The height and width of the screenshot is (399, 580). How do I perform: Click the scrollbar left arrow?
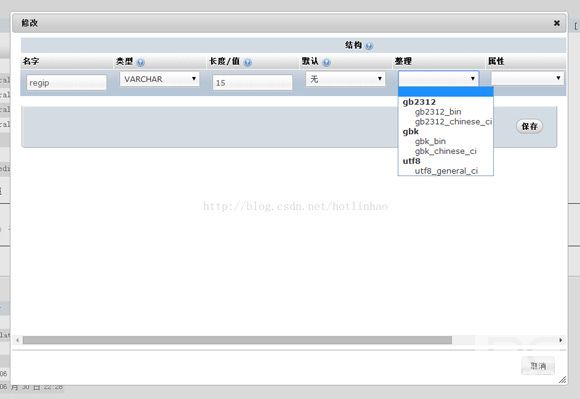17,340
